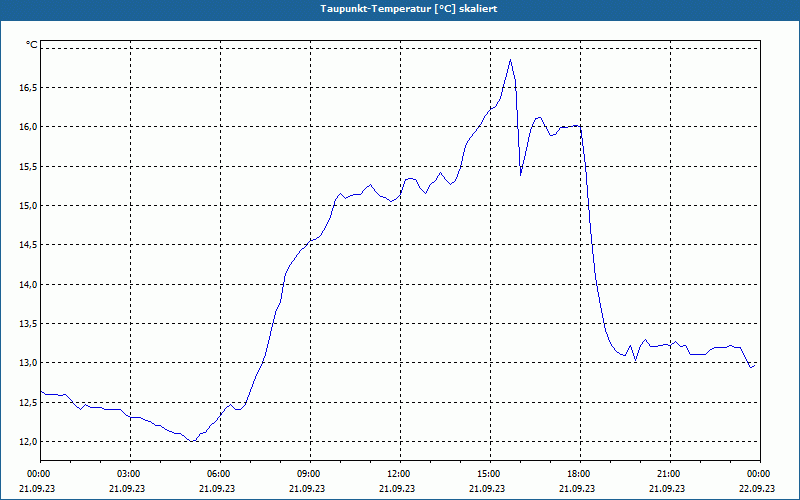This screenshot has height=500, width=800.
Task: Click the 13,5 y-axis label
Action: click(x=29, y=323)
